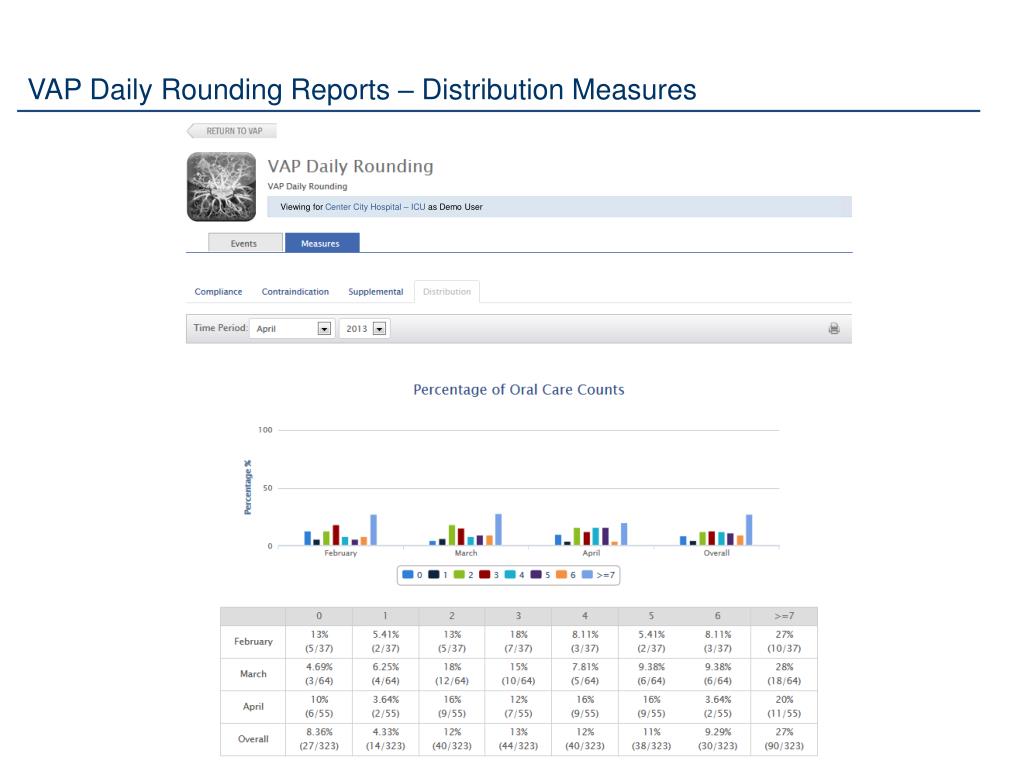
Task: Click the March >=7 bar in chart
Action: coord(498,530)
